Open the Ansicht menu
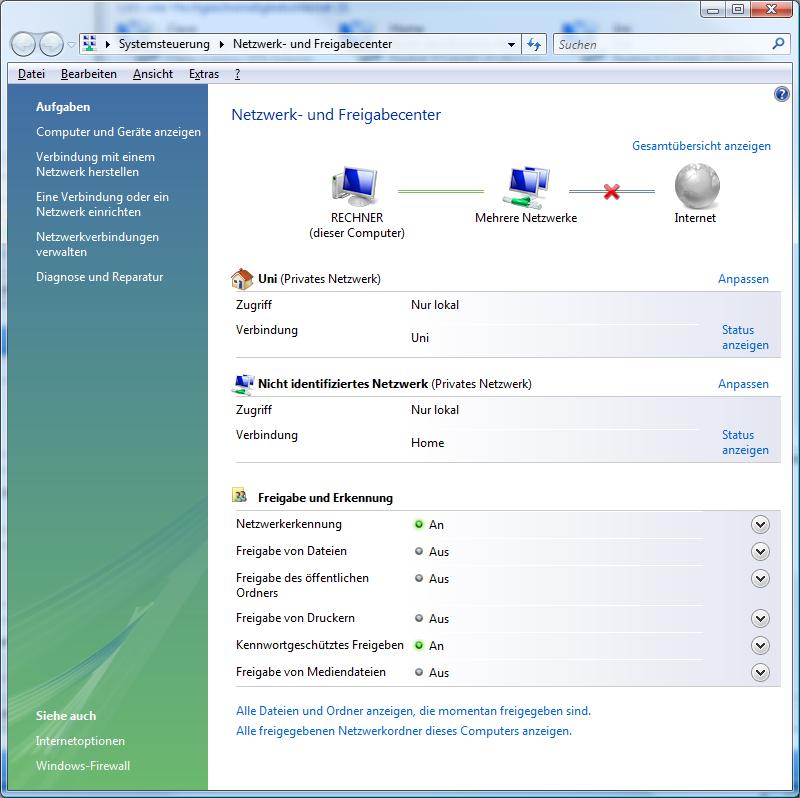 [x=153, y=74]
